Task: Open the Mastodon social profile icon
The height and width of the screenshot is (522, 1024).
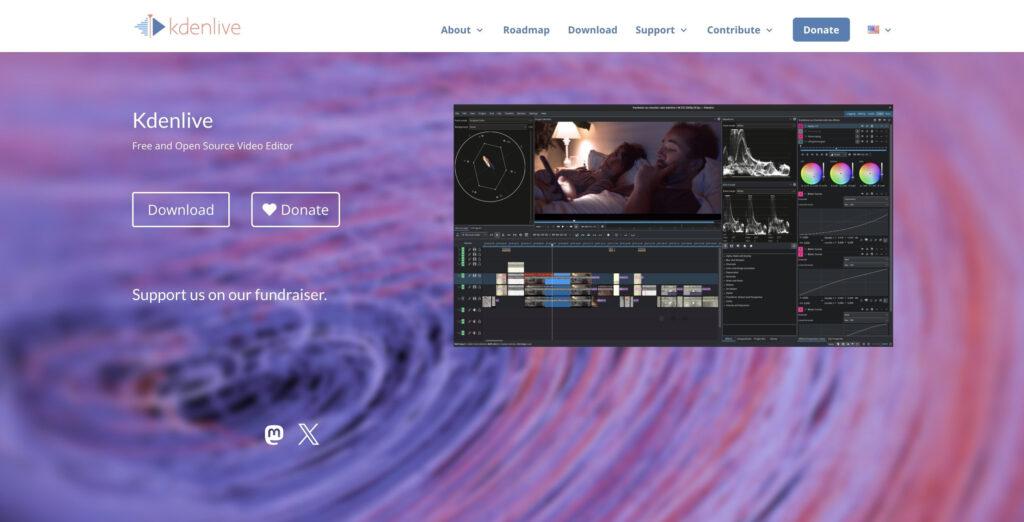Action: point(273,434)
